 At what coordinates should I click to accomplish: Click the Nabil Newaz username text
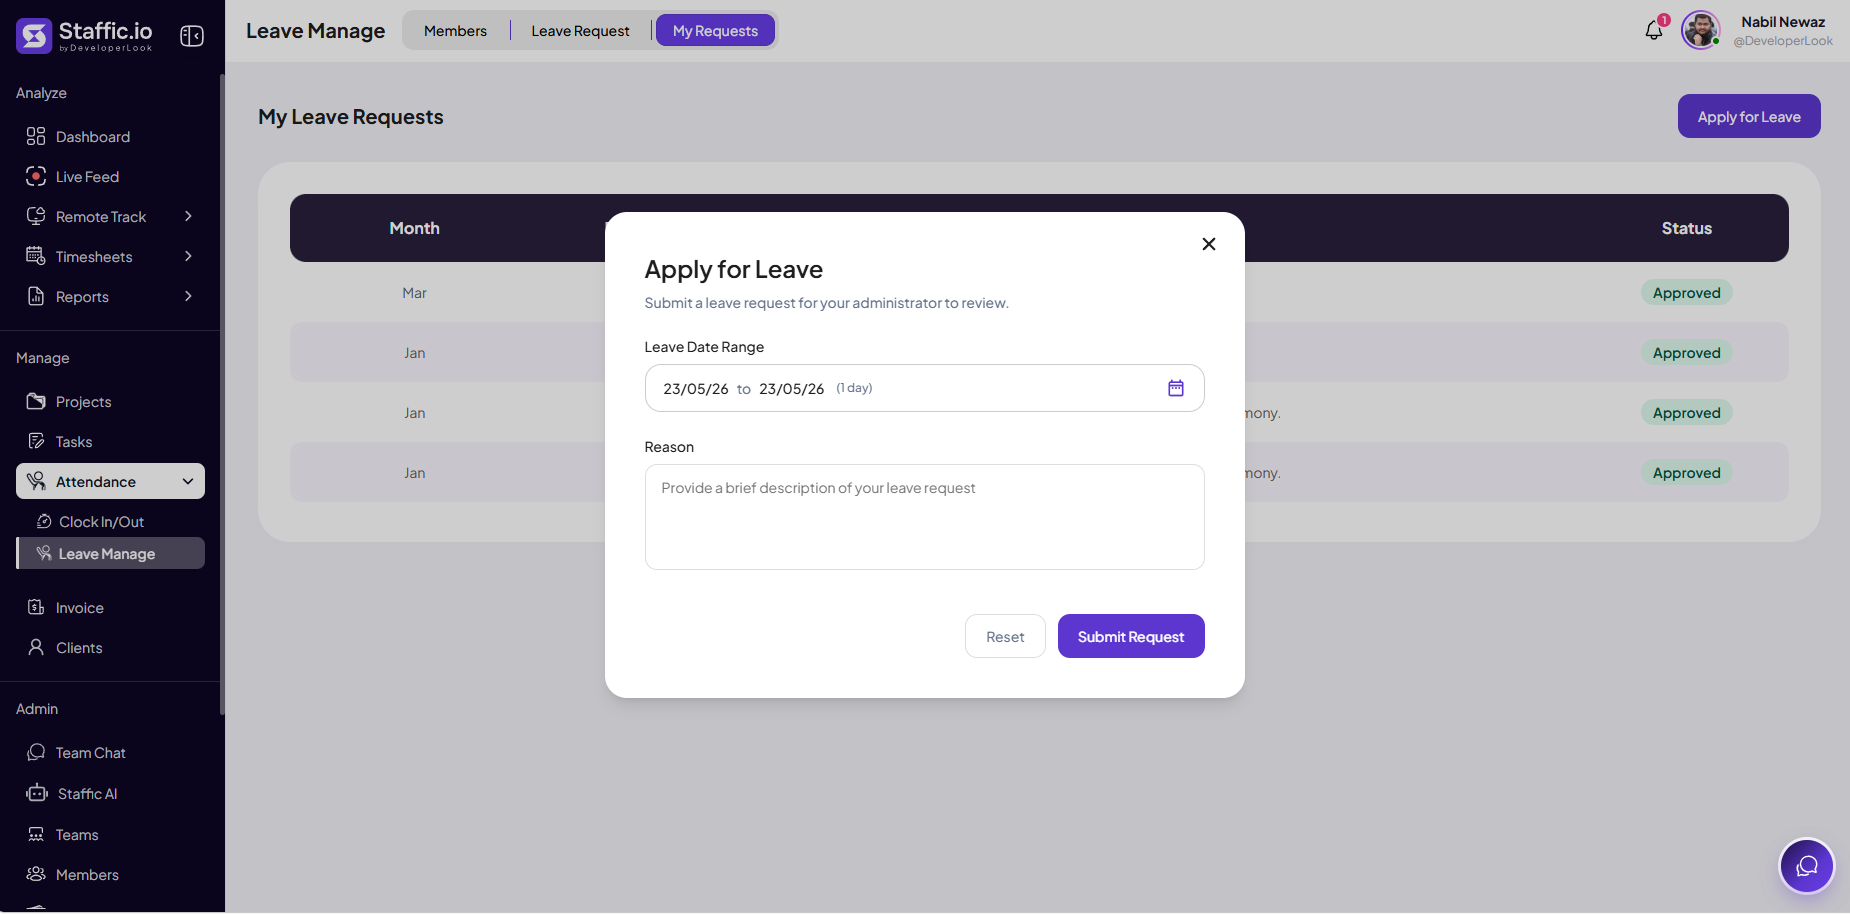1782,21
